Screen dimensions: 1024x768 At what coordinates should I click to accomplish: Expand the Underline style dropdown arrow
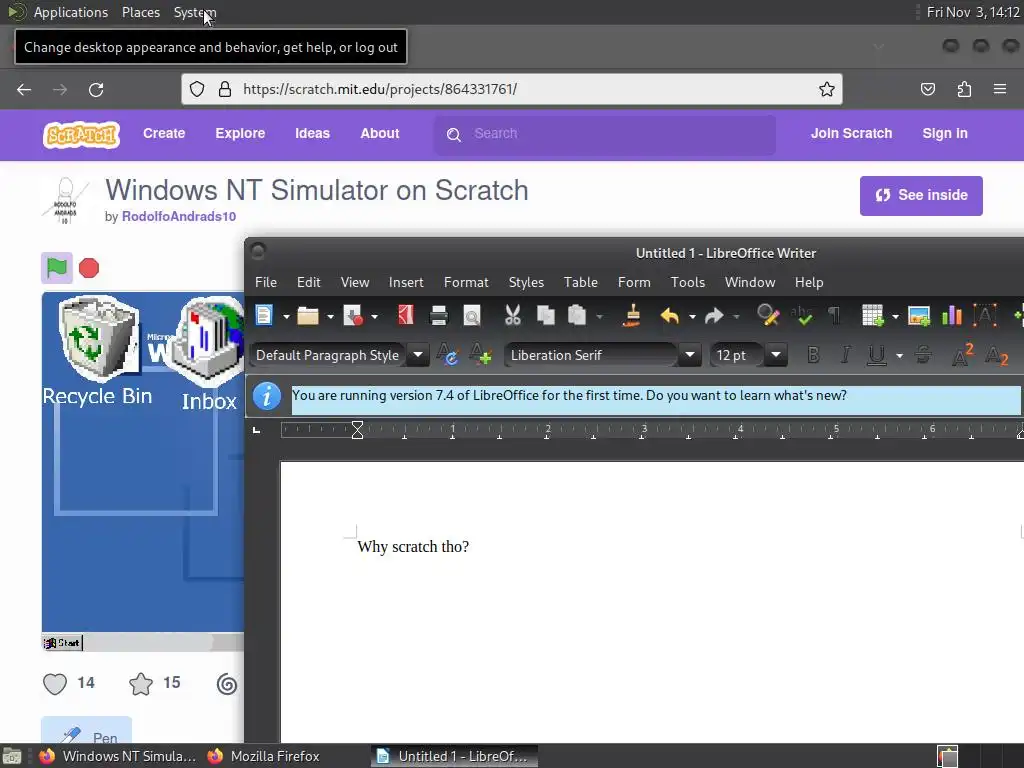pyautogui.click(x=899, y=356)
